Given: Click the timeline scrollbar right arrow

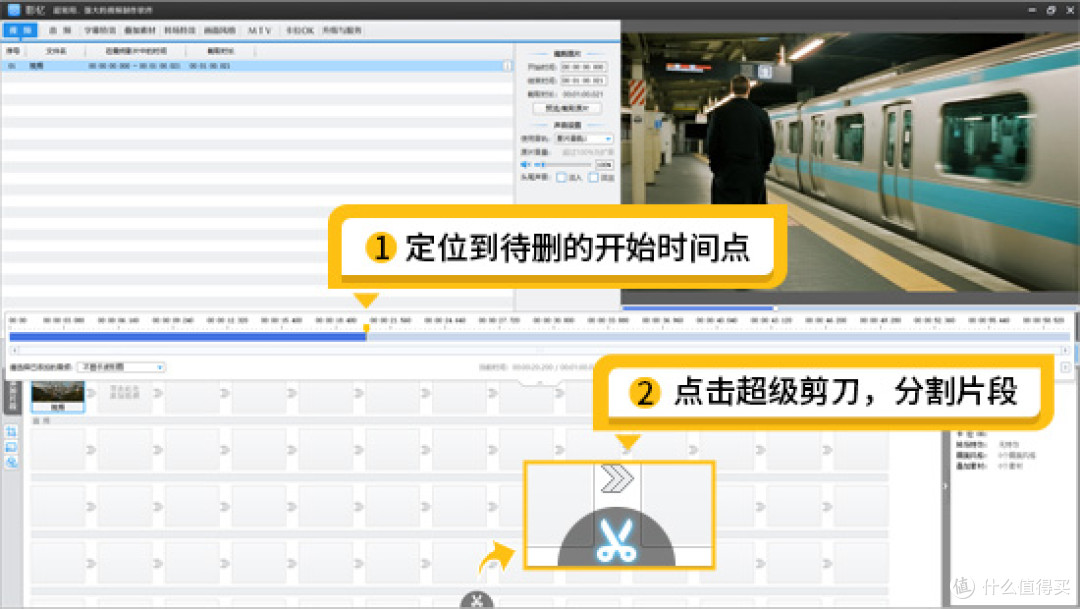Looking at the screenshot, I should 1065,351.
